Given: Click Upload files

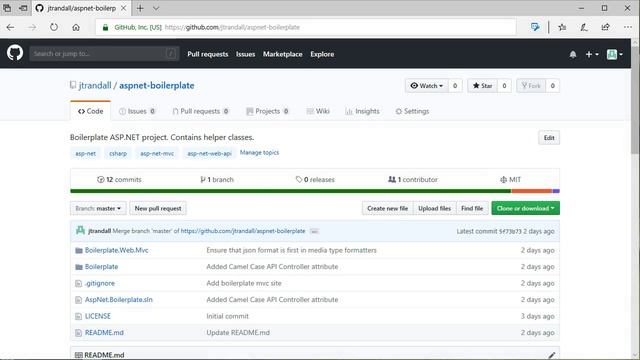Looking at the screenshot, I should click(x=434, y=208).
